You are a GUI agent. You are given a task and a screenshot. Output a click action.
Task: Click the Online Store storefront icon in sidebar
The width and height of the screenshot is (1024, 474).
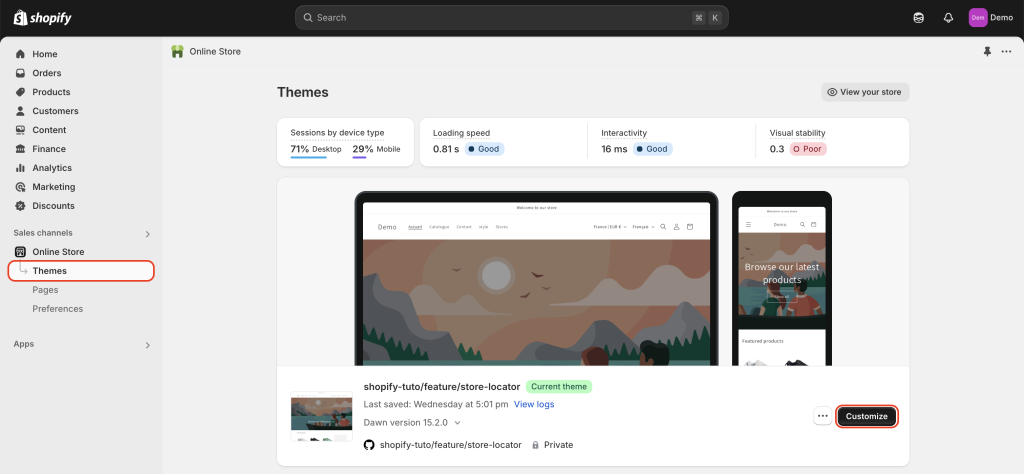[x=20, y=252]
